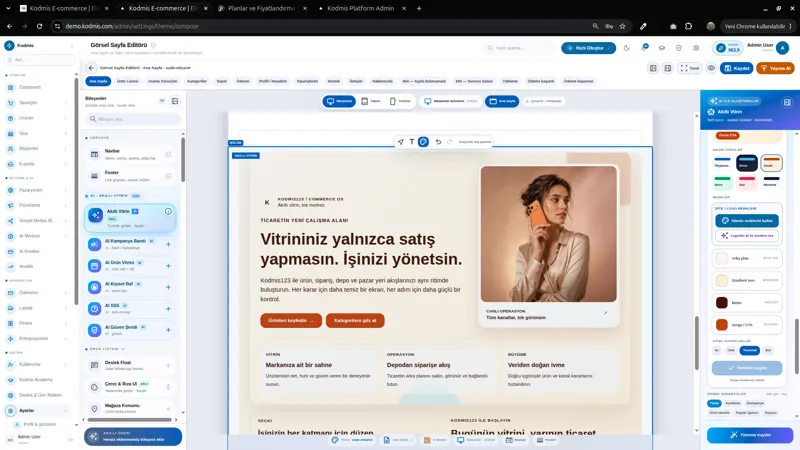Expand the Siparişler sidebar menu
Image resolution: width=800 pixels, height=450 pixels.
38,103
